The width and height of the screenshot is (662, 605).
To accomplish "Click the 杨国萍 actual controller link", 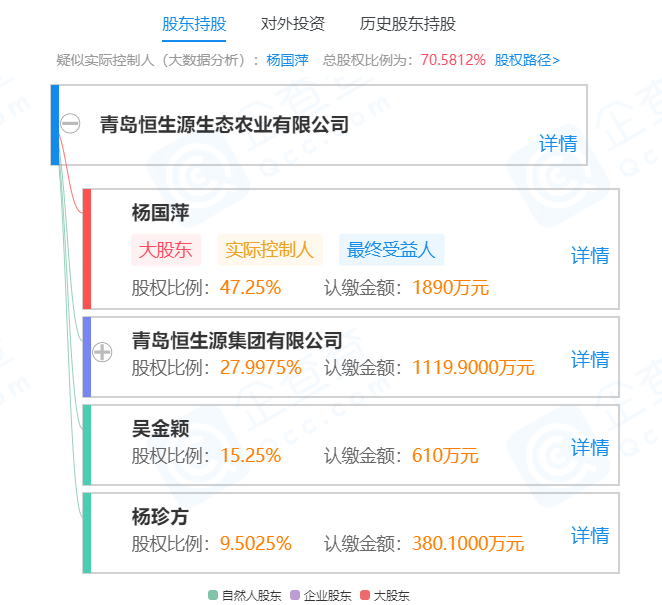I will (x=287, y=60).
